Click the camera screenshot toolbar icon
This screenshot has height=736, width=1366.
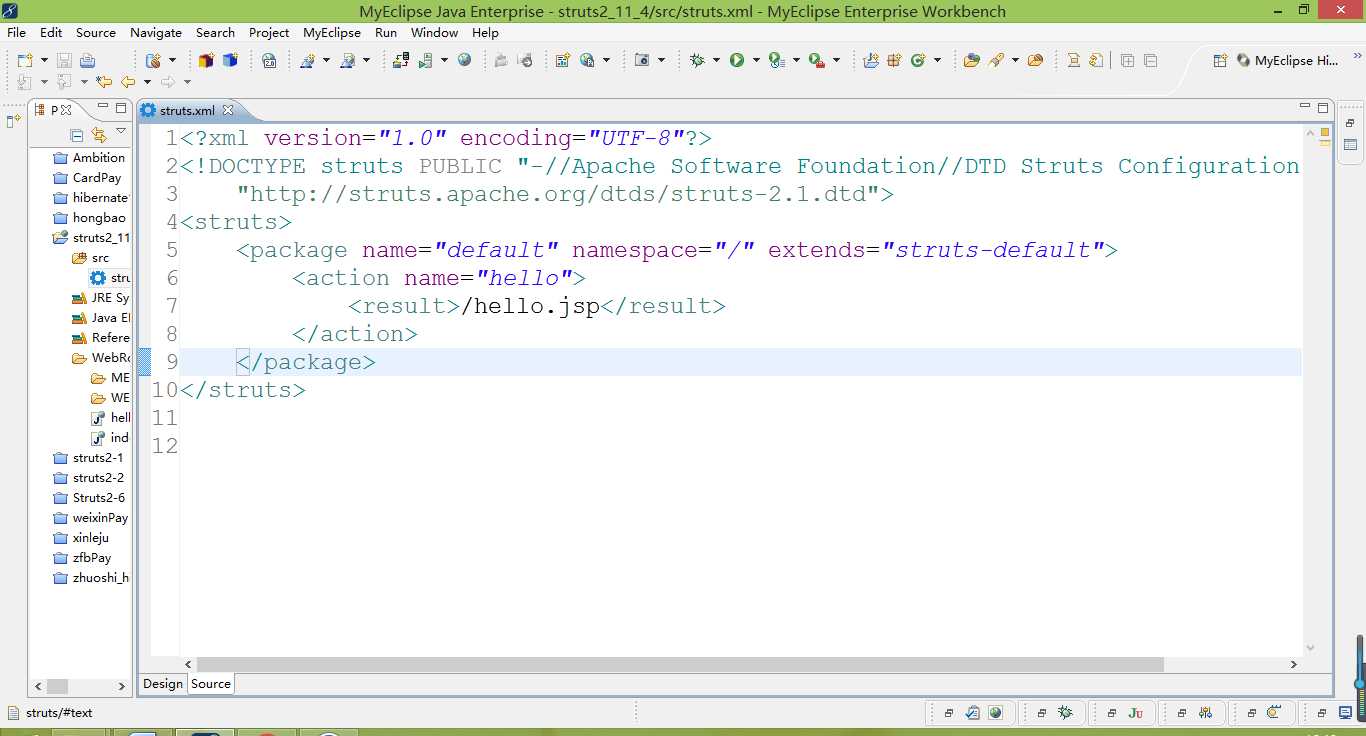[x=642, y=60]
